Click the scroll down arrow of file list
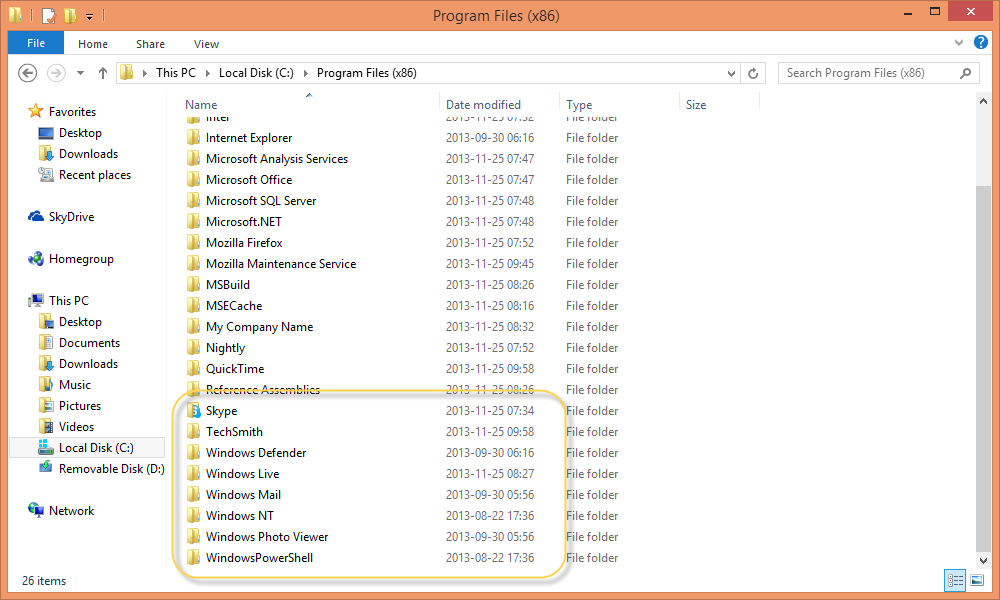1000x600 pixels. coord(983,560)
